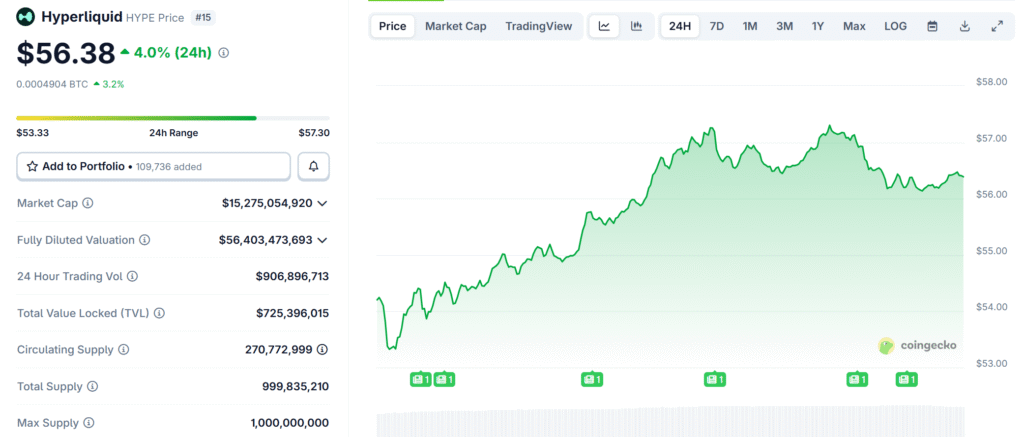Click the price alert bell icon

[x=313, y=167]
